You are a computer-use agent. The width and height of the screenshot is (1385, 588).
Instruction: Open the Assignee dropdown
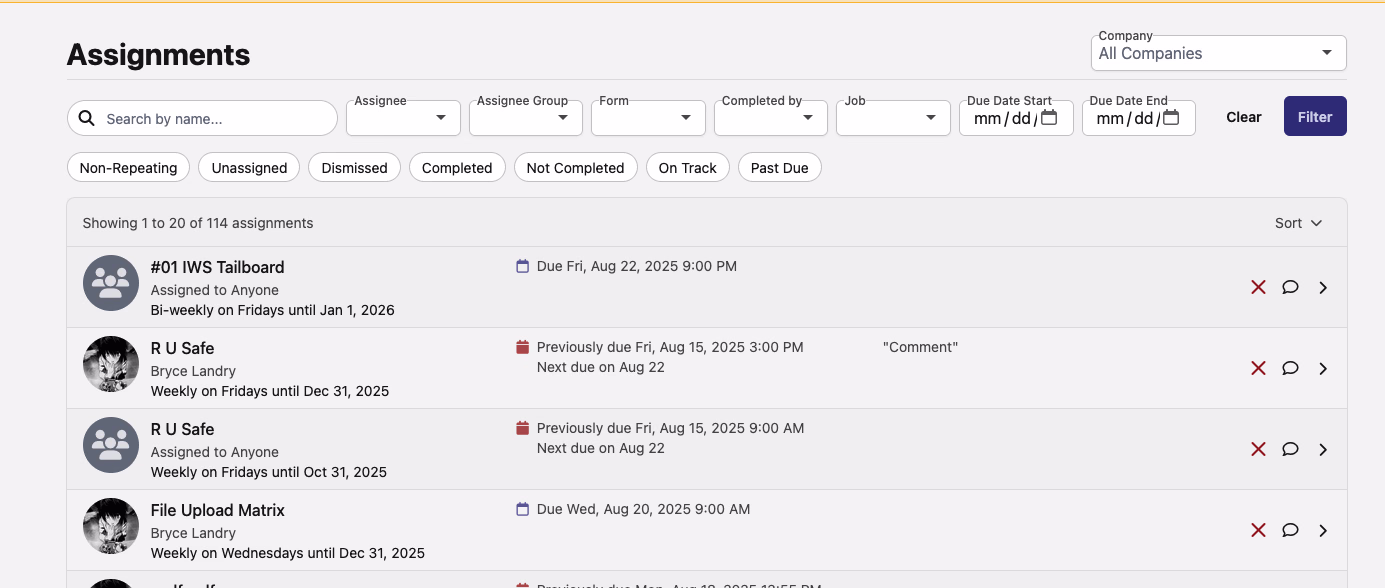click(403, 118)
